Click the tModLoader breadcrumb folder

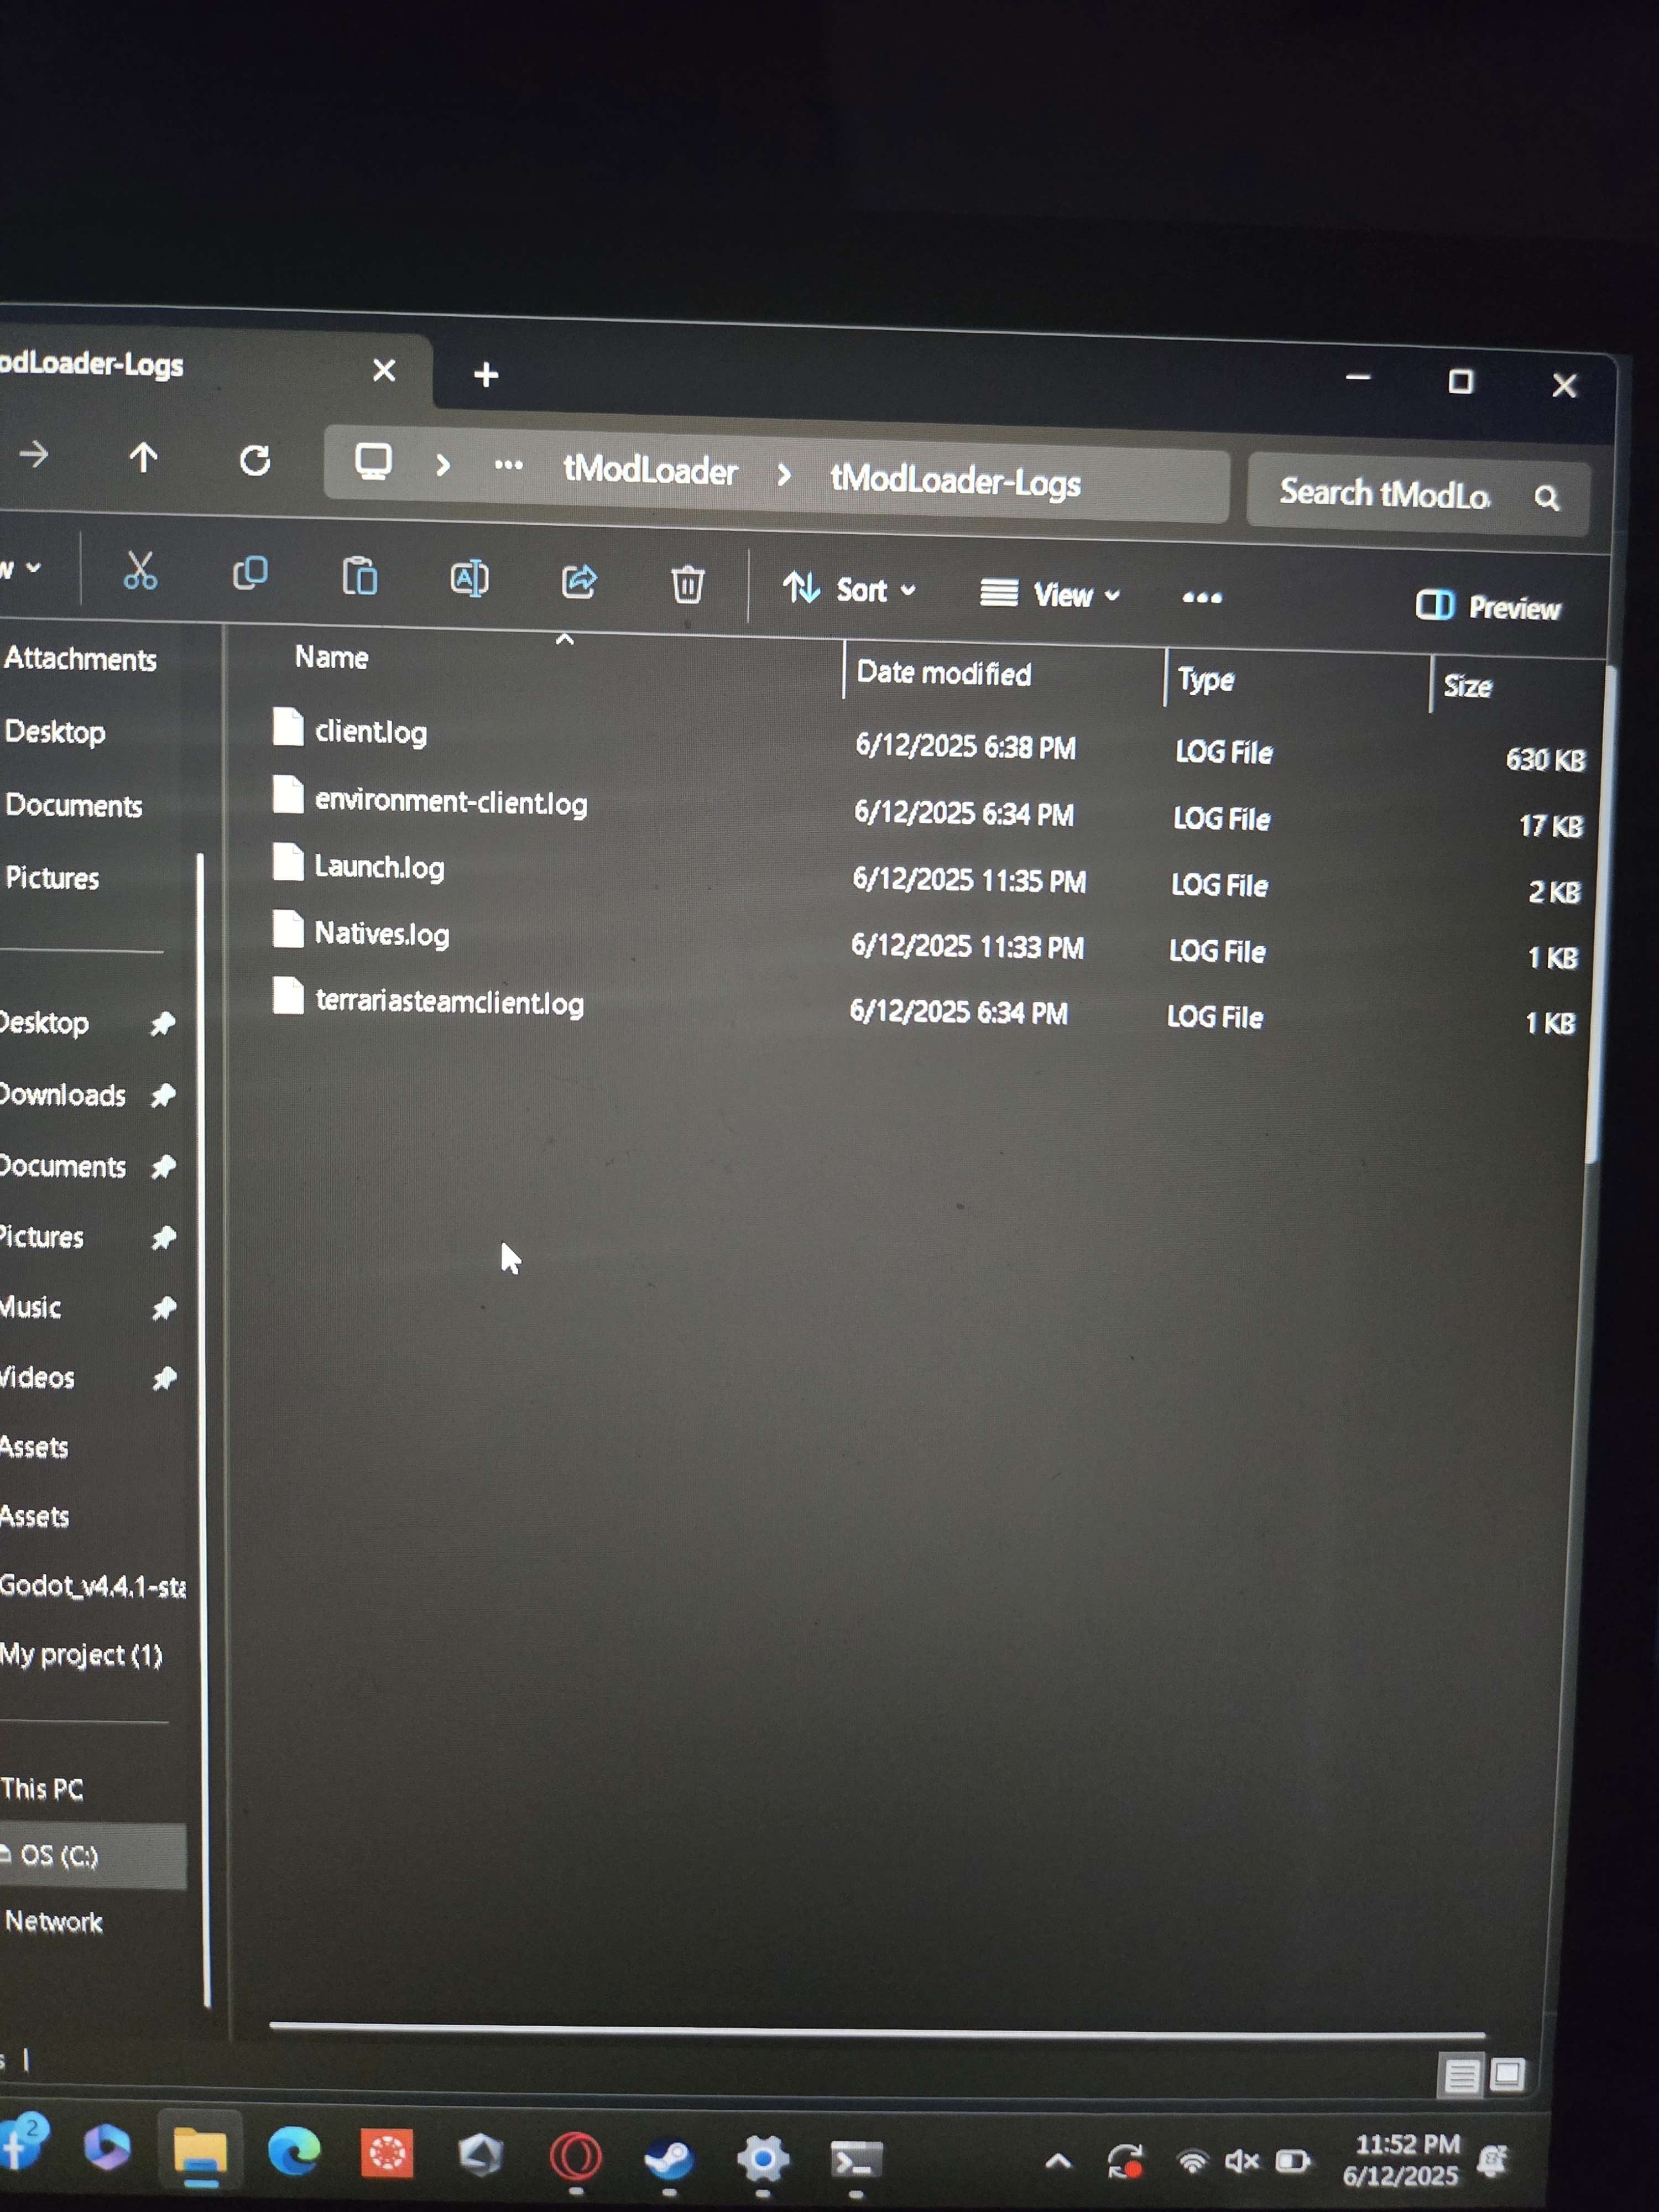650,470
